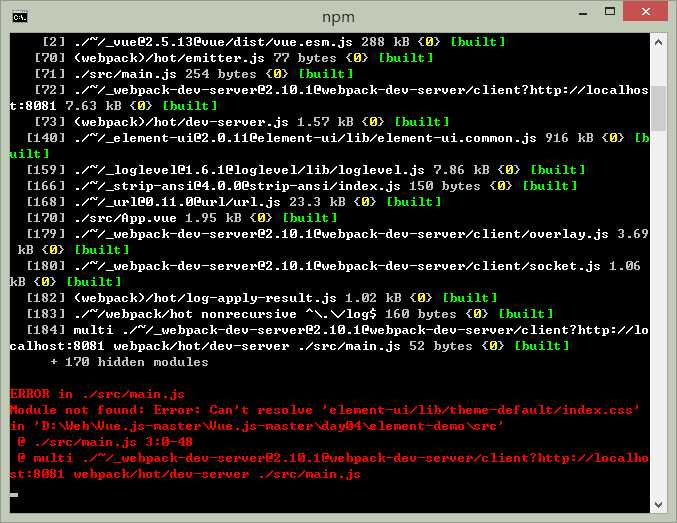Minimize the npm console window
Viewport: 677px width, 523px height.
[583, 13]
